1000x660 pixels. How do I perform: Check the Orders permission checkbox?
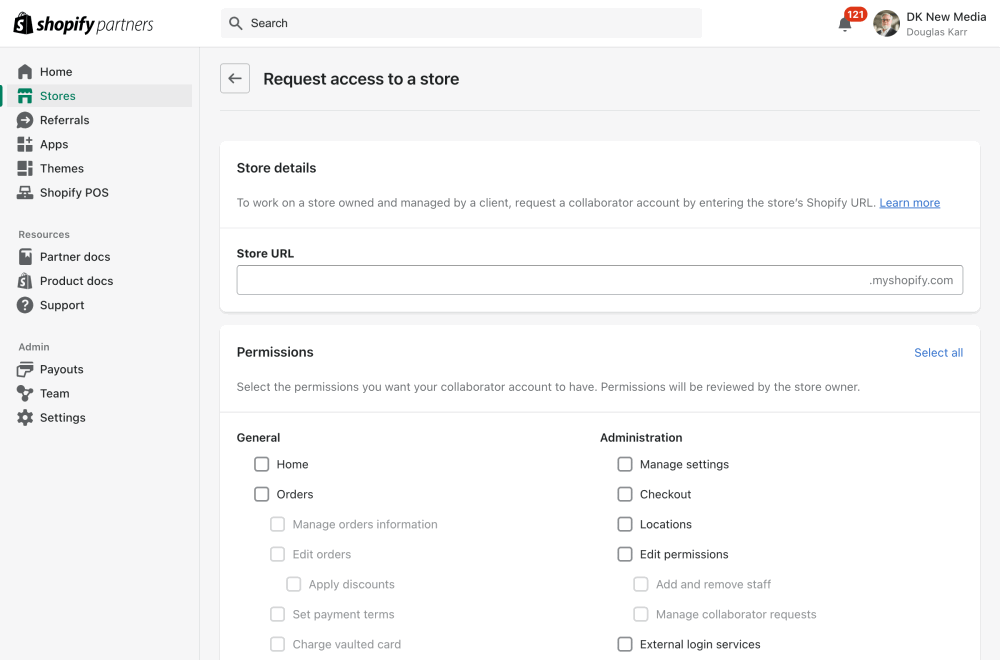pos(261,494)
